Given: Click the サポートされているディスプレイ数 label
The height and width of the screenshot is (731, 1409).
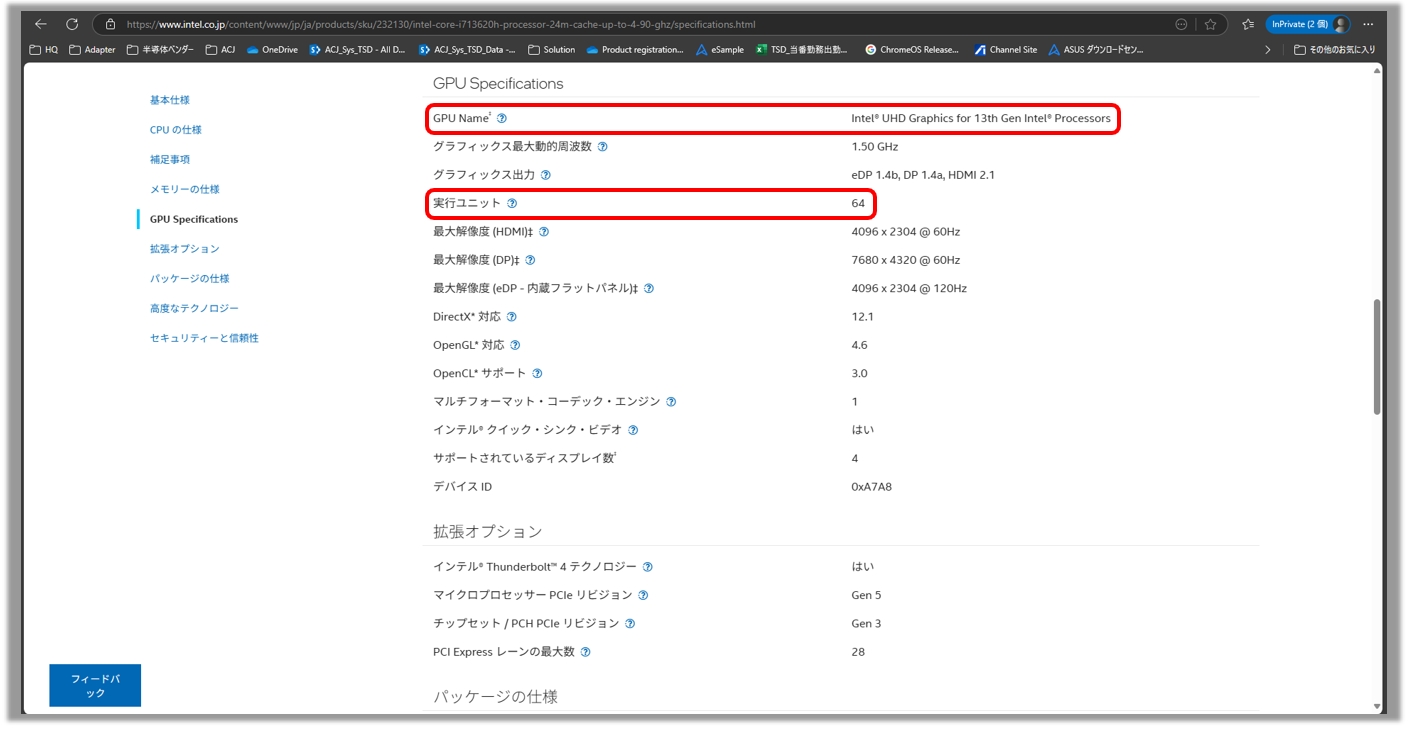Looking at the screenshot, I should tap(525, 458).
